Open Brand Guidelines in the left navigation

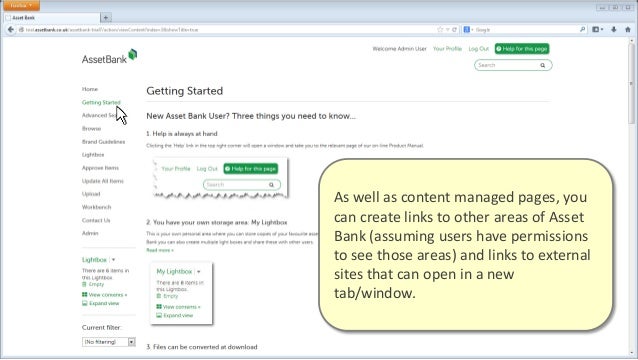pos(103,142)
